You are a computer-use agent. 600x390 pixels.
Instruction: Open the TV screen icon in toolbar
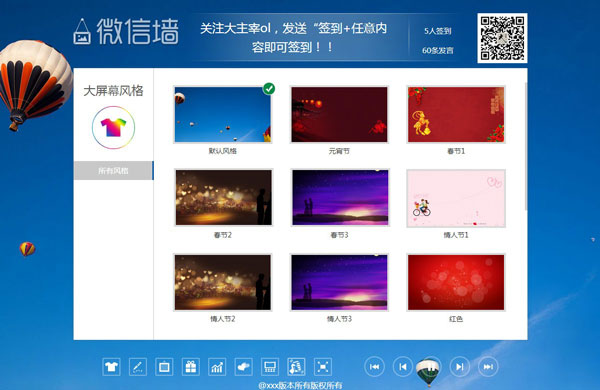(x=164, y=367)
